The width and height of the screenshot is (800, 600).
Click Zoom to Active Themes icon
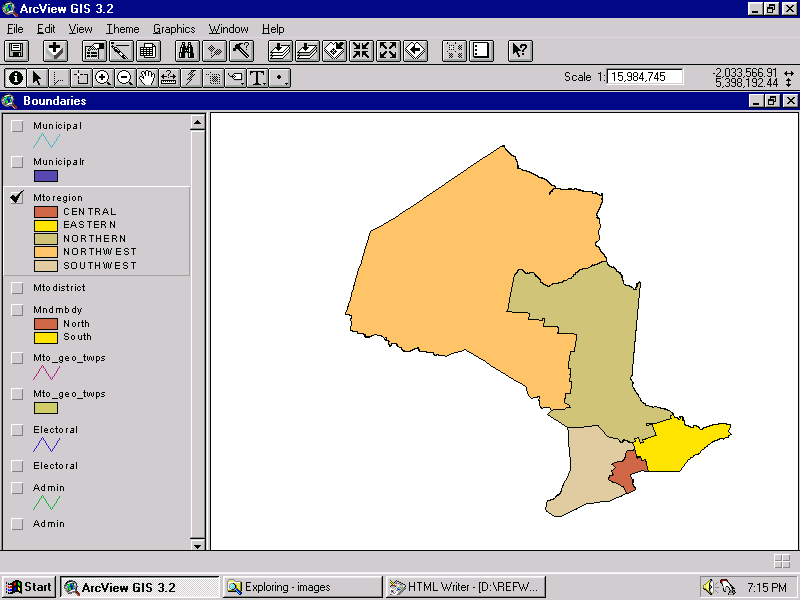(308, 51)
